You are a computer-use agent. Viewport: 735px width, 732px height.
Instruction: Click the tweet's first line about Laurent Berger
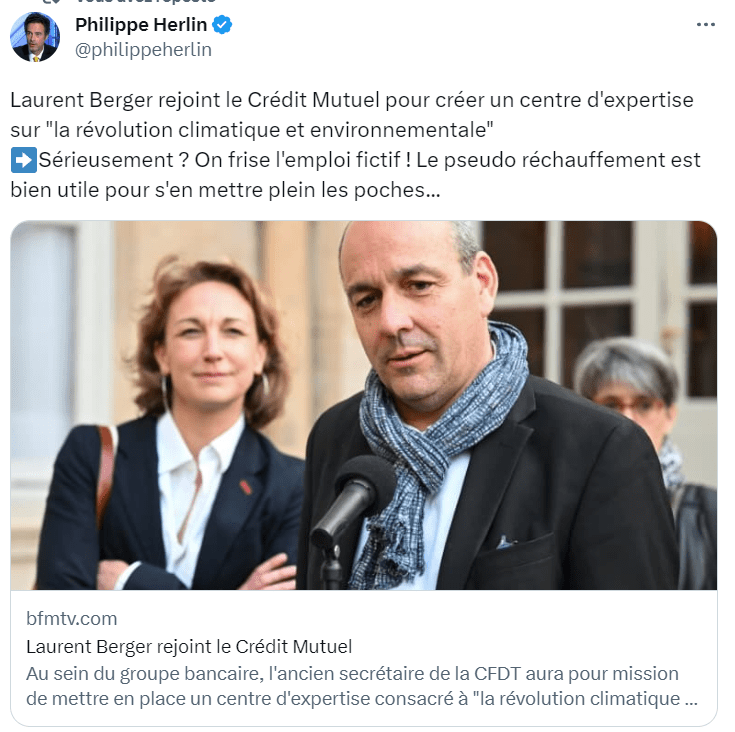click(352, 100)
